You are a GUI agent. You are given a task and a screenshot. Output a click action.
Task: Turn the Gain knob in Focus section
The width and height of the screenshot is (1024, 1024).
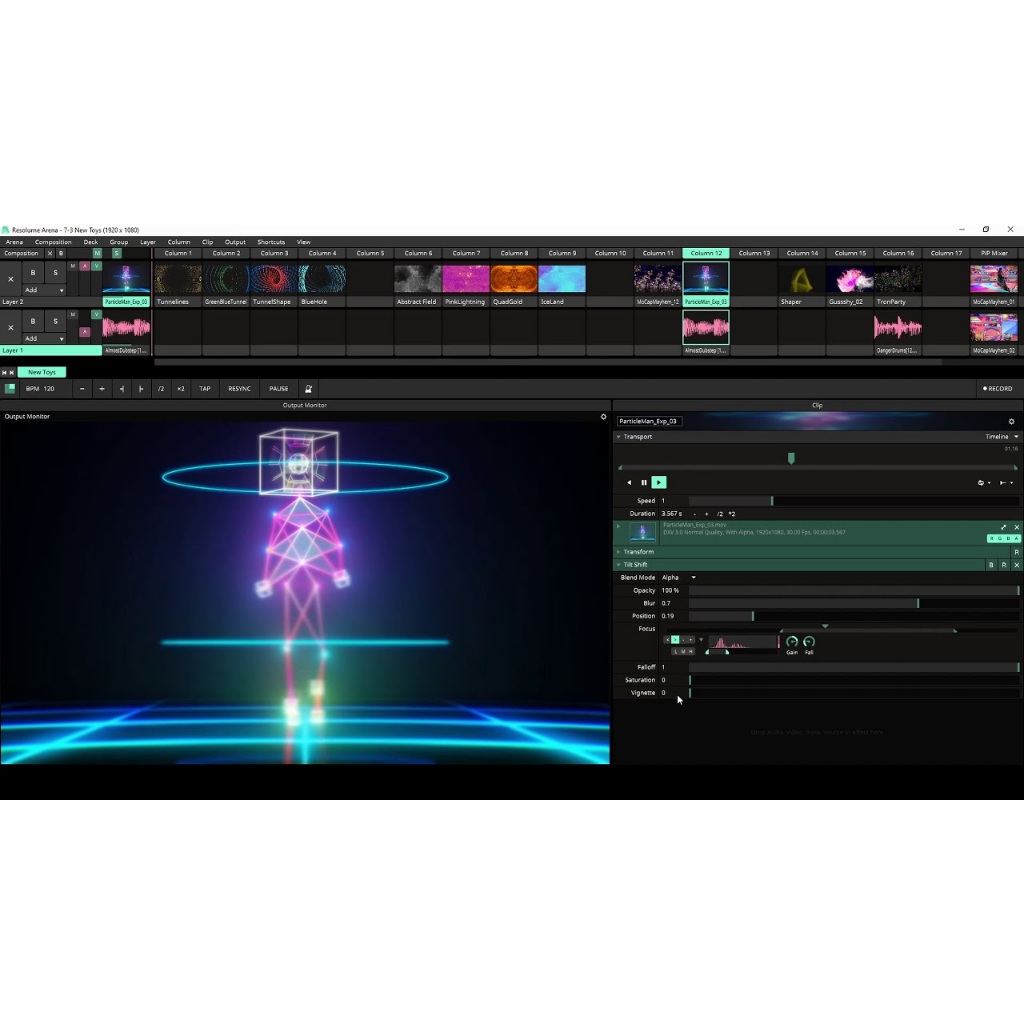click(792, 642)
